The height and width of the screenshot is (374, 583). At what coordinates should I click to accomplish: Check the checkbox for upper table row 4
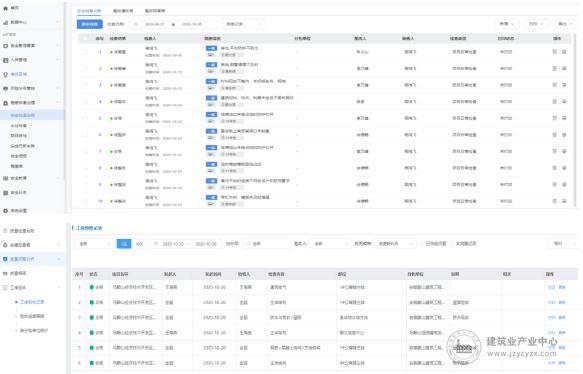(x=86, y=101)
